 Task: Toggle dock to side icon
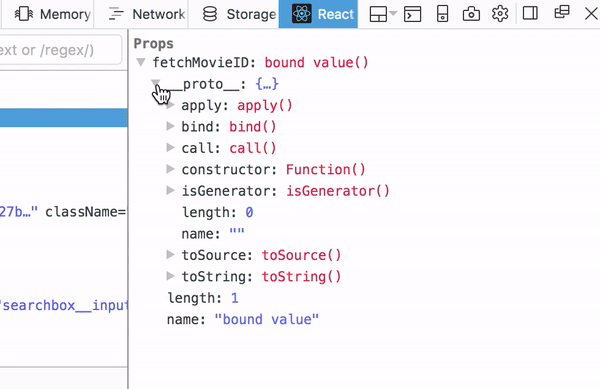530,13
